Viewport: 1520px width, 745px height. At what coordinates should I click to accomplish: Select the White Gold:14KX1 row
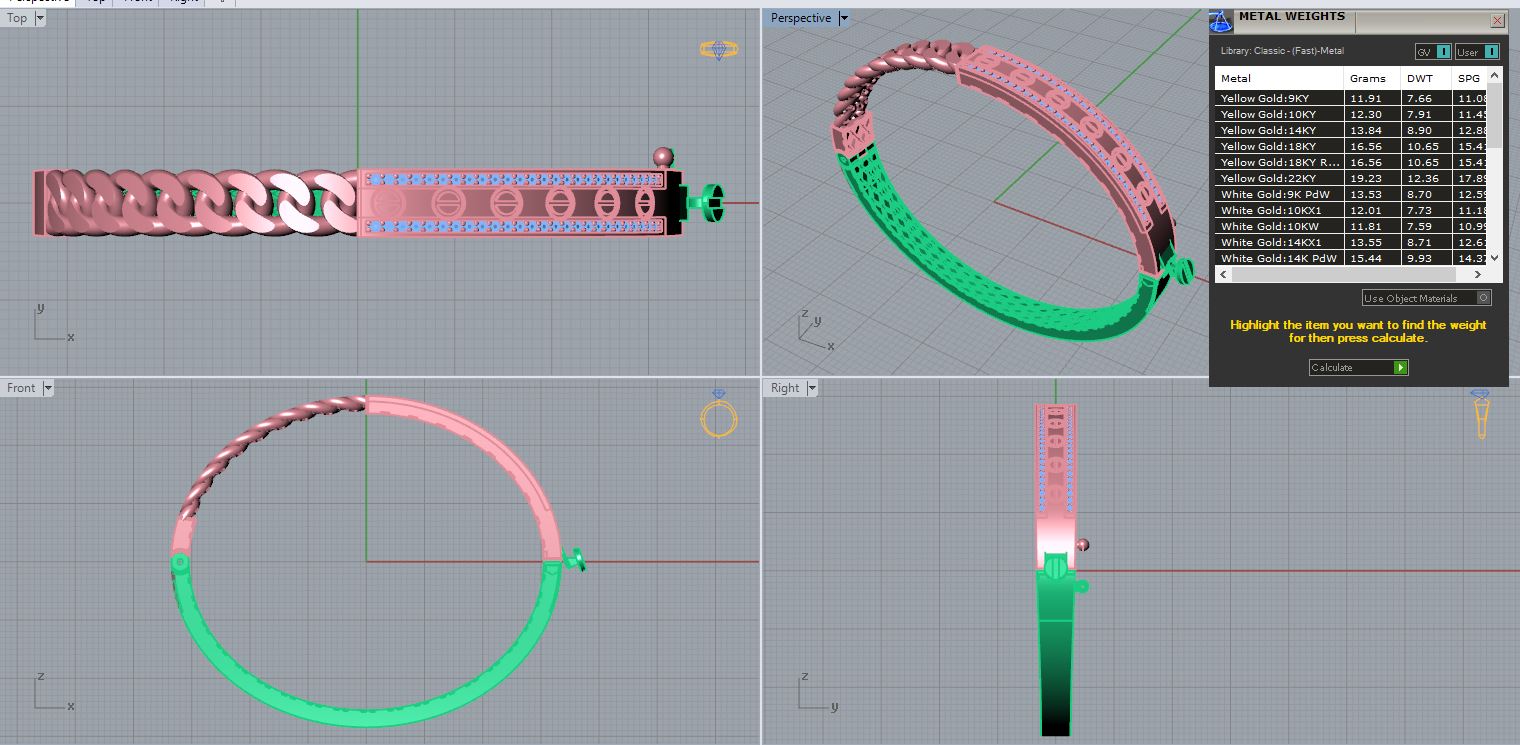coord(1351,242)
